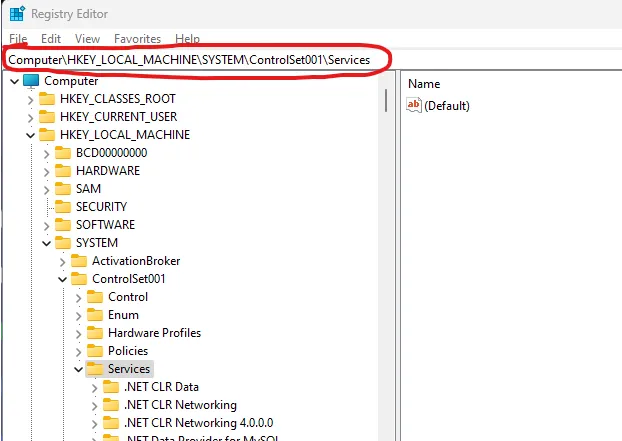Expand the .NET CLR Networking key
Screen dimensions: 622x441
coord(94,405)
